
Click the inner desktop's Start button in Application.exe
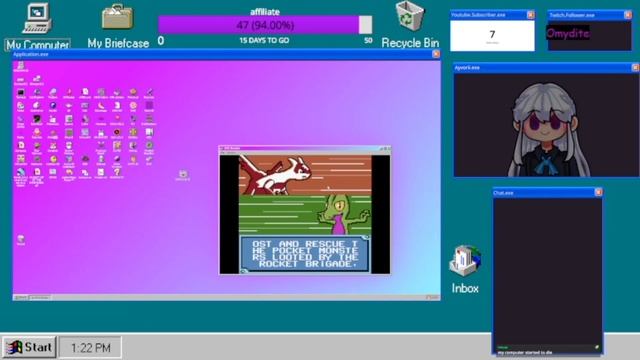click(x=20, y=298)
